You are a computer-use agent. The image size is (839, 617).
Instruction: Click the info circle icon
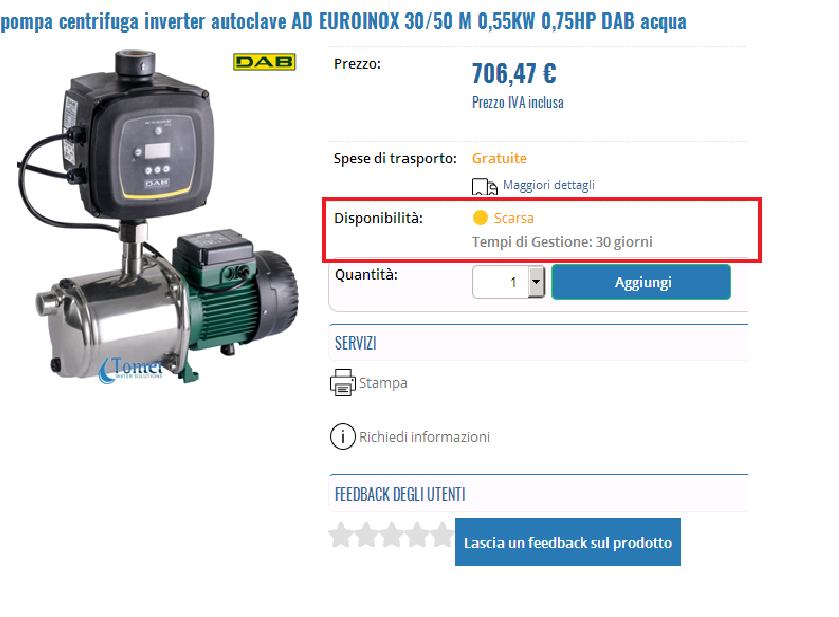tap(342, 436)
